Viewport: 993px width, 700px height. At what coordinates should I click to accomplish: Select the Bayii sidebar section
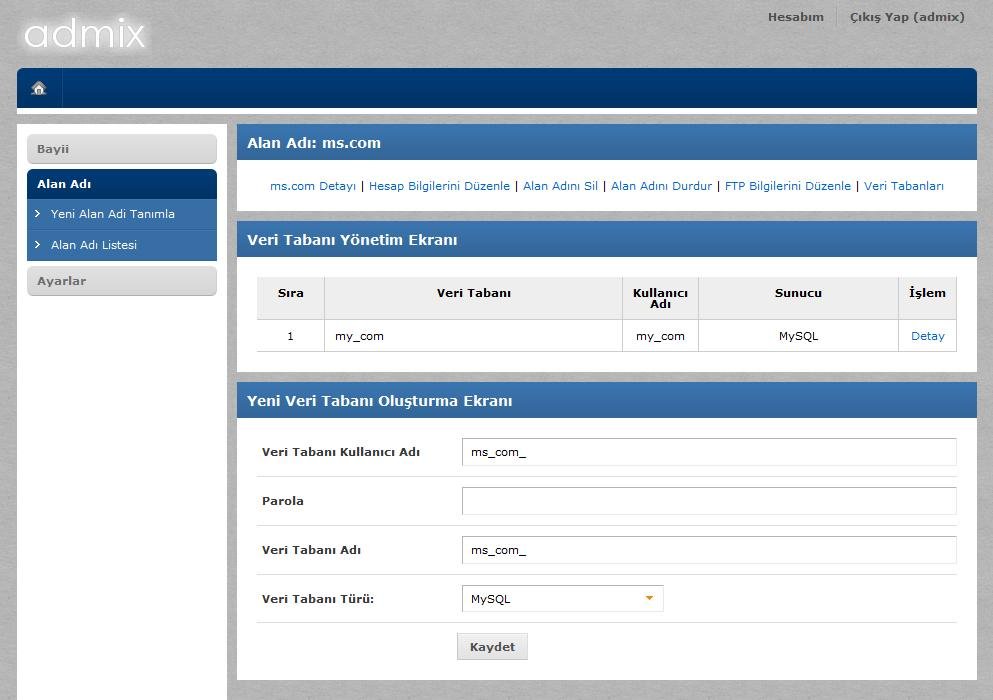pos(121,147)
